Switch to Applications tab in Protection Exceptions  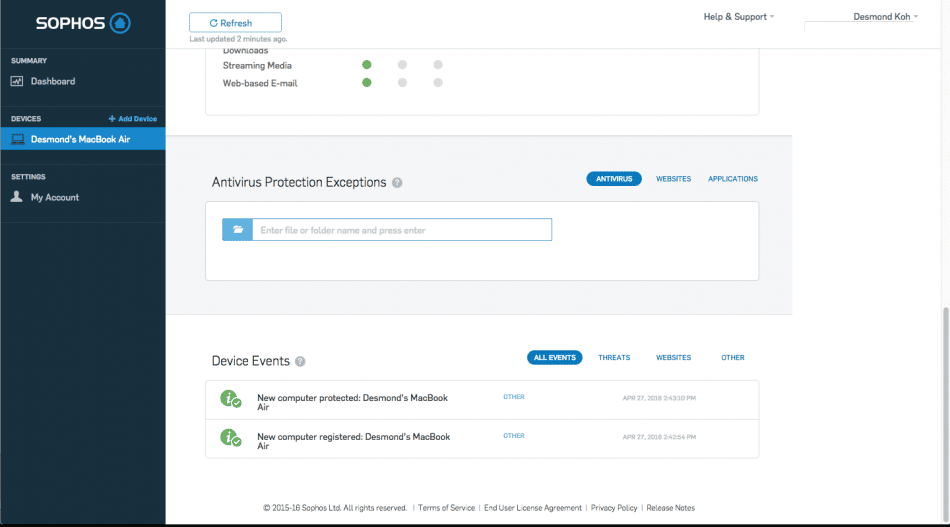pyautogui.click(x=733, y=179)
